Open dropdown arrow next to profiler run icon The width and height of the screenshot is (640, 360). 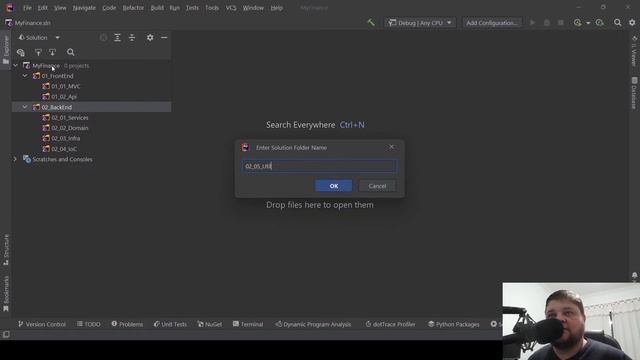588,23
